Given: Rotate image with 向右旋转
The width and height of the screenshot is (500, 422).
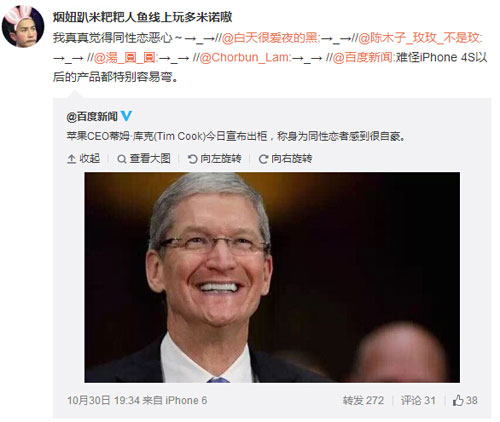Looking at the screenshot, I should (285, 159).
